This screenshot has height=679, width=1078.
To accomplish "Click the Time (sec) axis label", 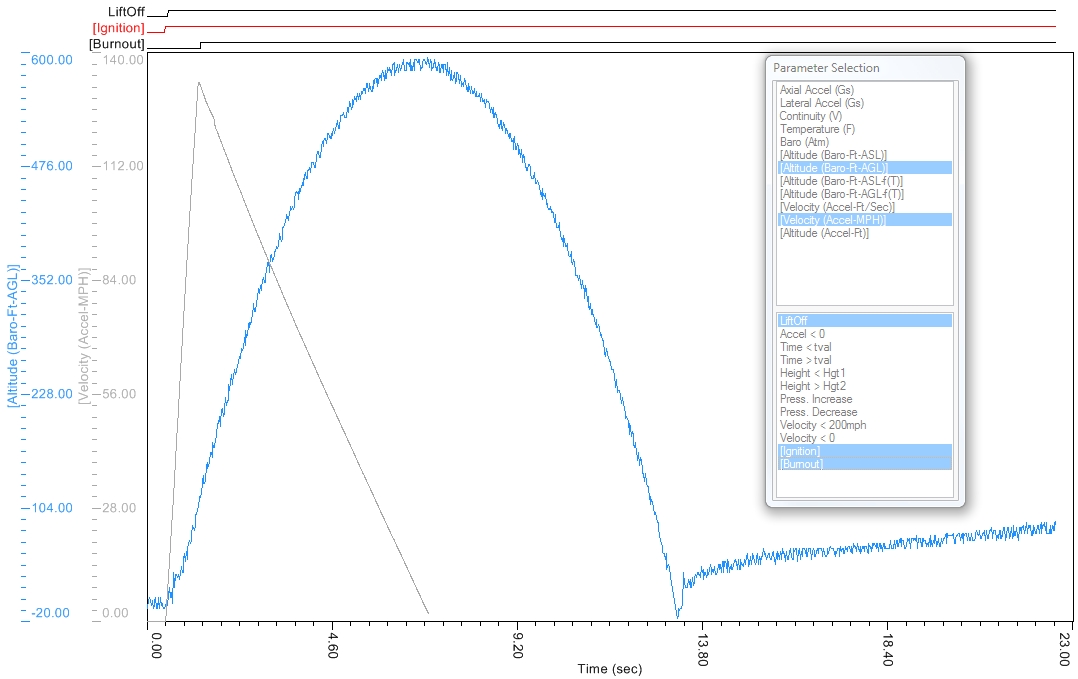I will [x=610, y=669].
